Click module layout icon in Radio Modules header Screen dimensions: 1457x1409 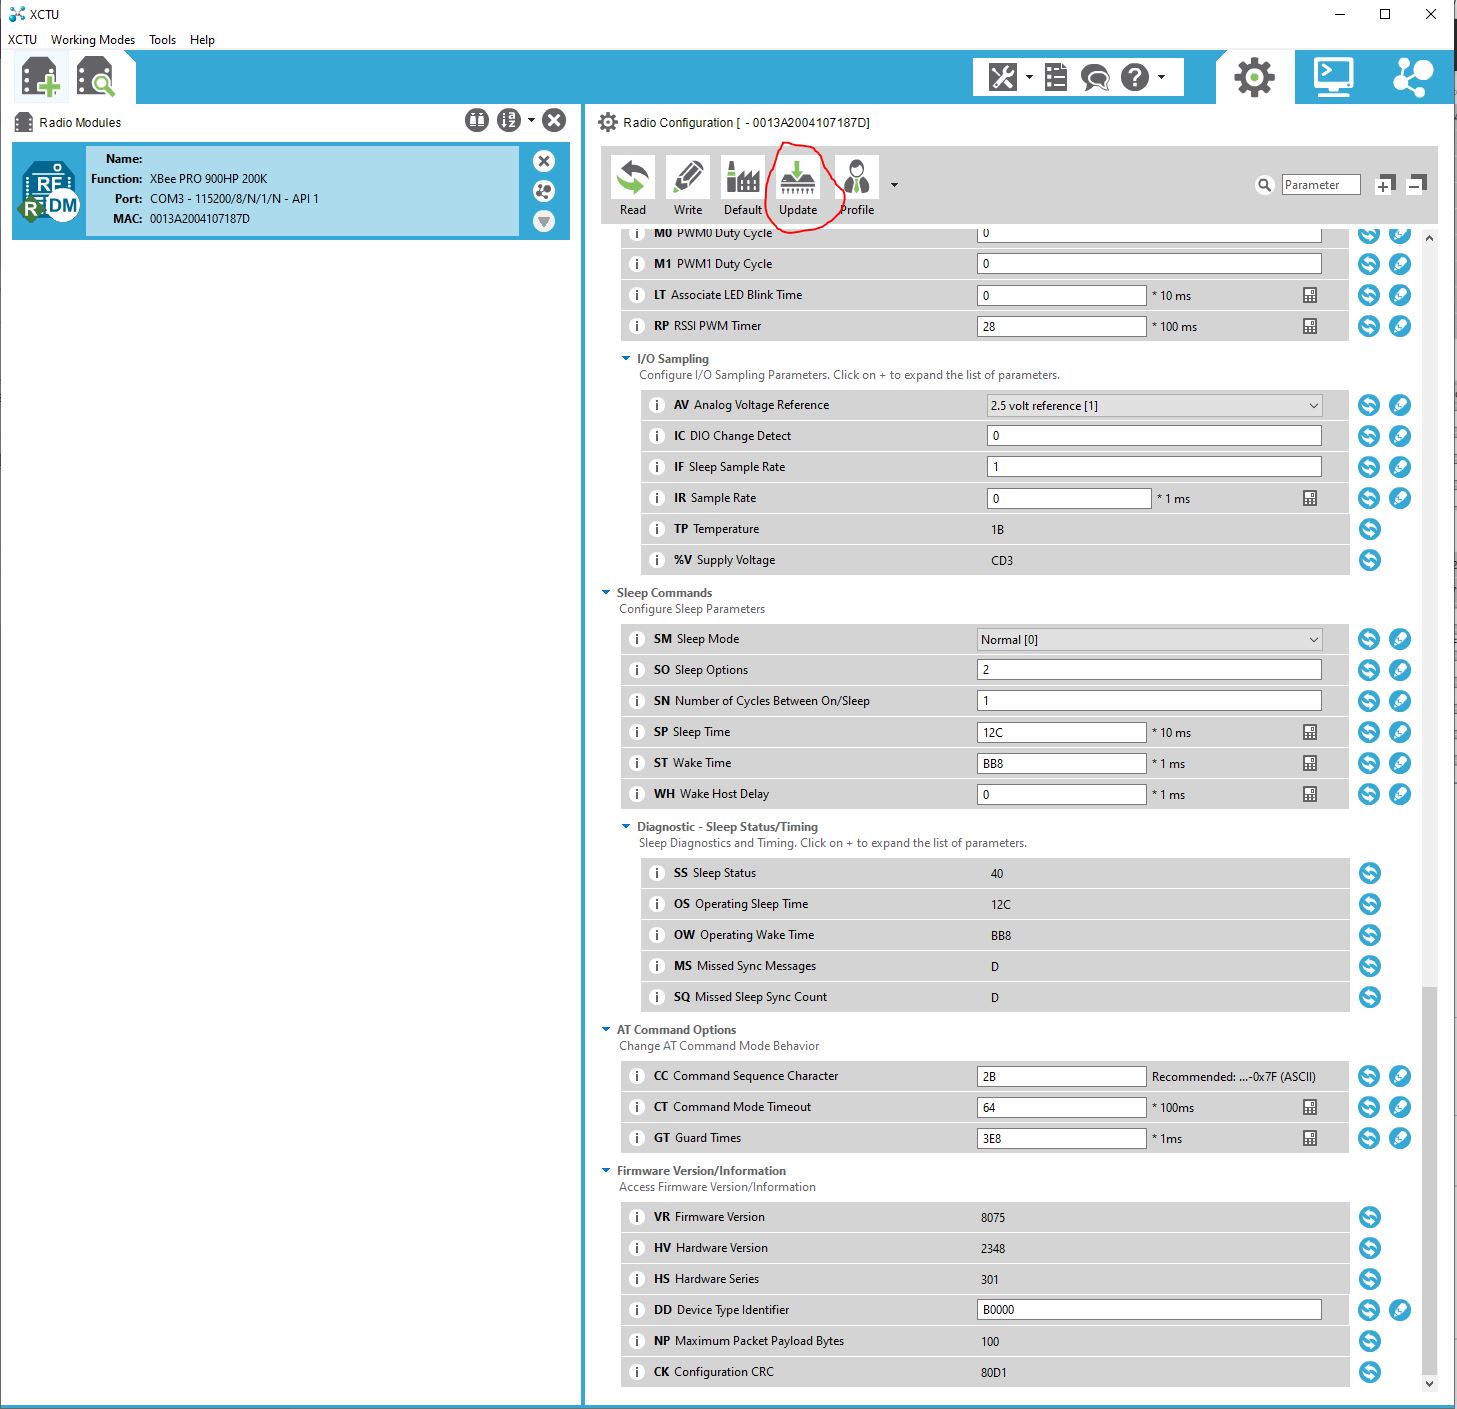click(477, 121)
